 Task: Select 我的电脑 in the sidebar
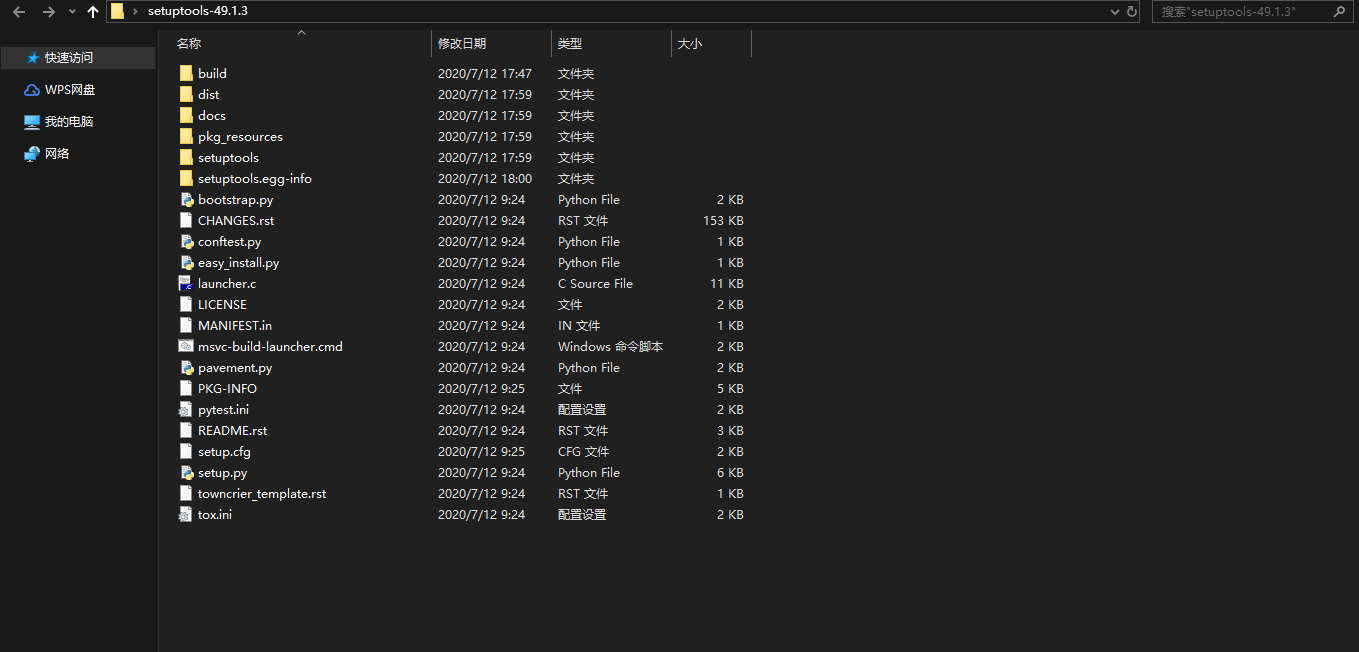click(69, 122)
